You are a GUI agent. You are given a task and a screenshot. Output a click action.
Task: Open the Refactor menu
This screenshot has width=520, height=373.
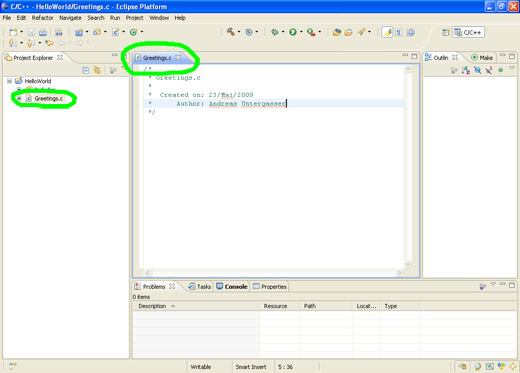(x=42, y=18)
